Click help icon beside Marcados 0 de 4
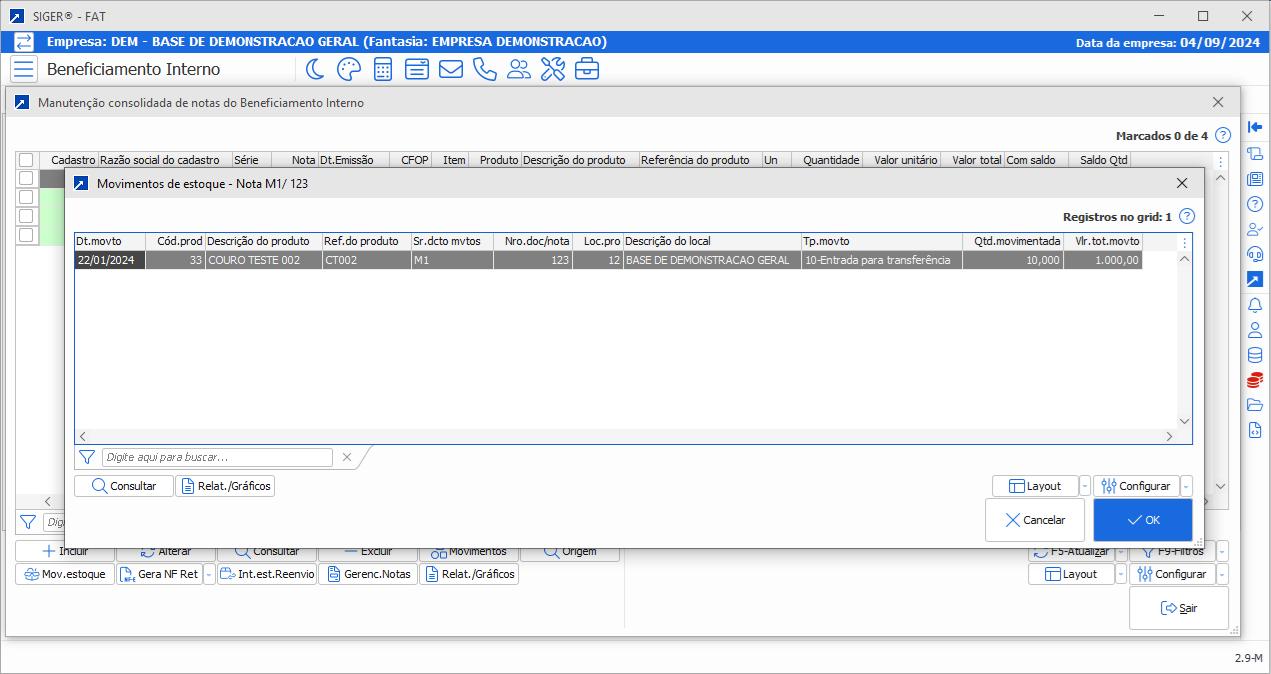Screen dimensions: 1271x674 [x=1223, y=135]
